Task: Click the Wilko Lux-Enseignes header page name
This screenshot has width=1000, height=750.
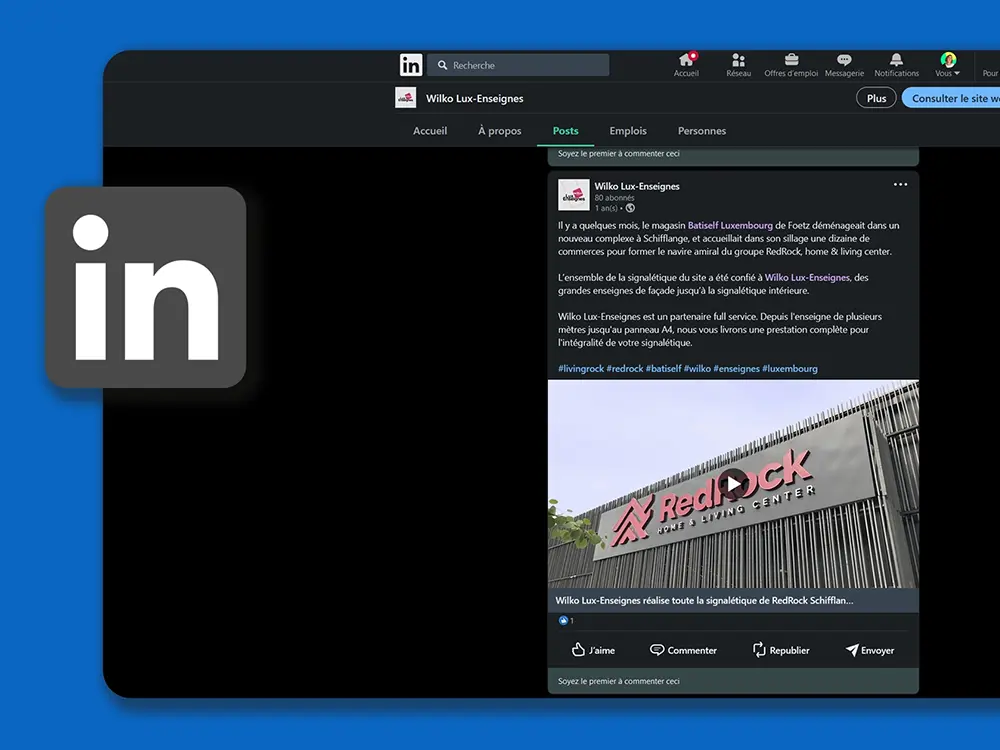Action: 474,98
